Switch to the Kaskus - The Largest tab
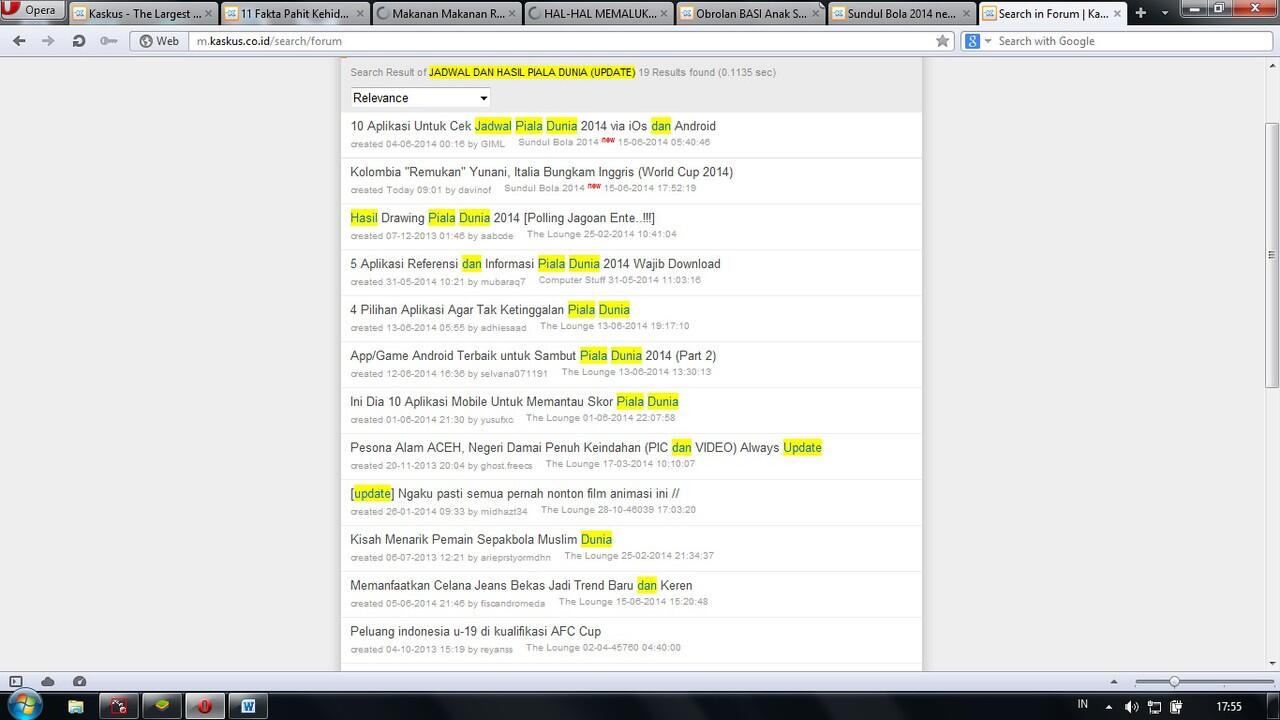The height and width of the screenshot is (720, 1280). 143,14
